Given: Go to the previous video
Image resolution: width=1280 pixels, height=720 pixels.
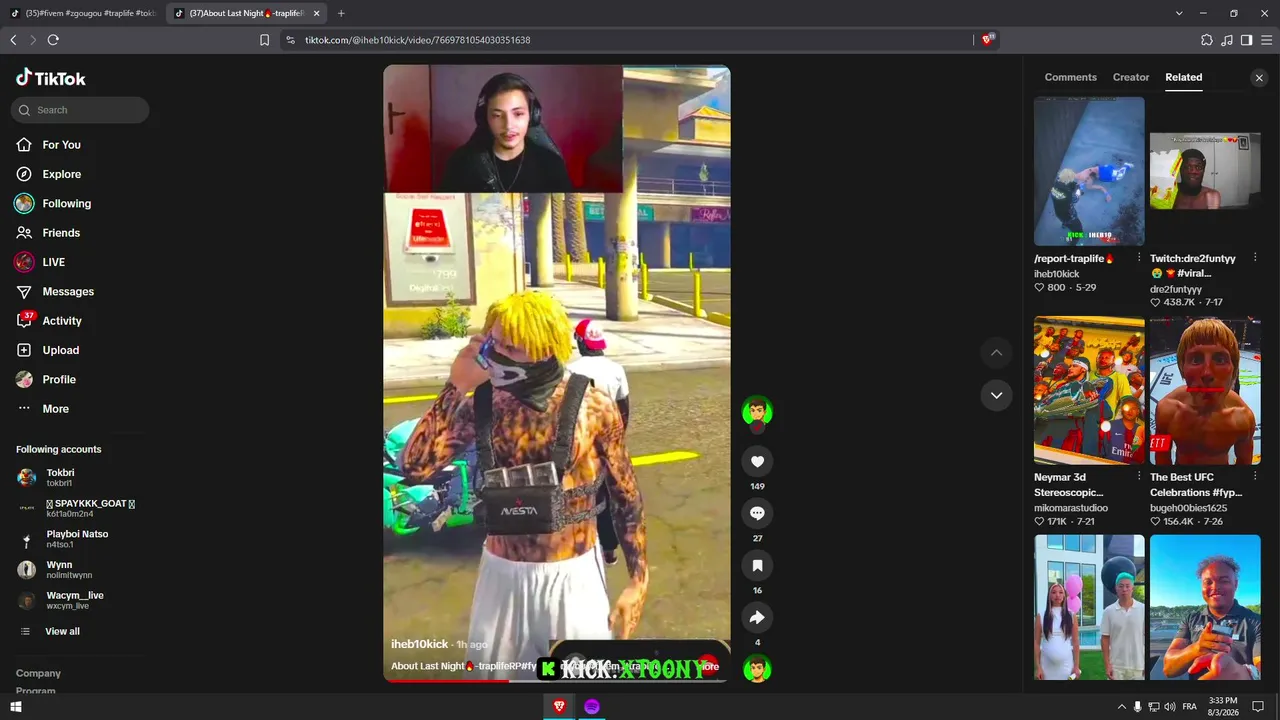Looking at the screenshot, I should (x=996, y=352).
